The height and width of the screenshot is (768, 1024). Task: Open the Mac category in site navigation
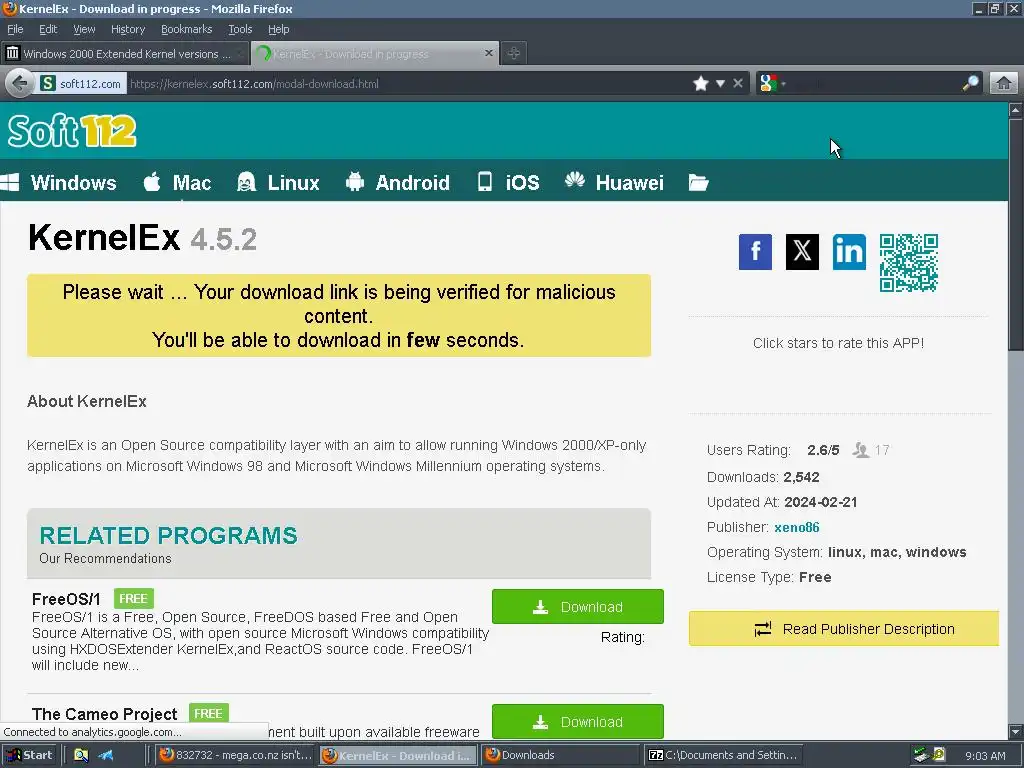(178, 182)
